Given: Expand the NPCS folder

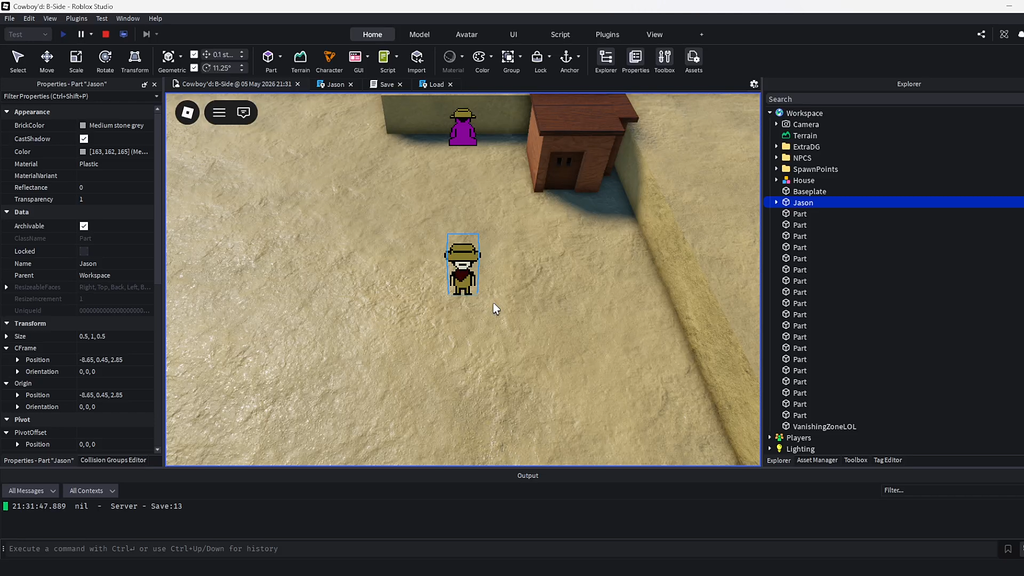Looking at the screenshot, I should pos(776,158).
